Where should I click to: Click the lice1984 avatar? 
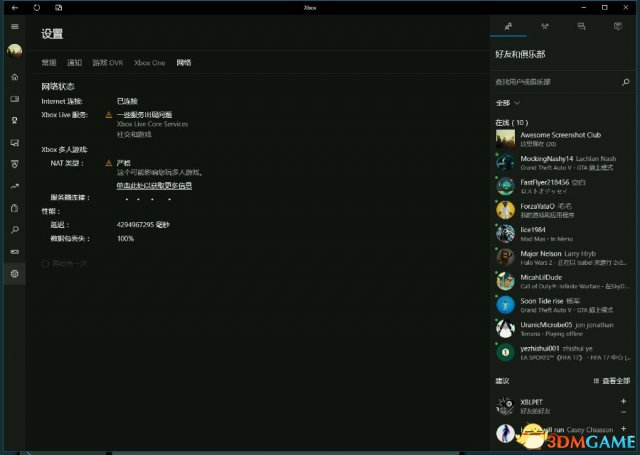(505, 234)
